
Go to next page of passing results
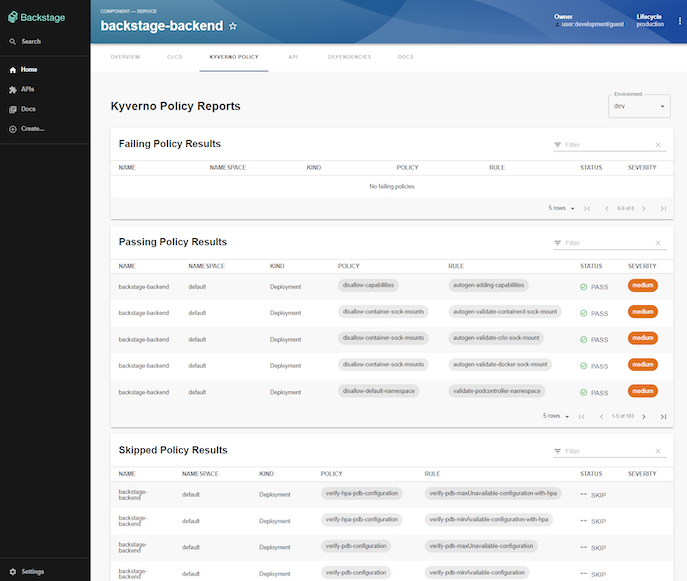(643, 416)
